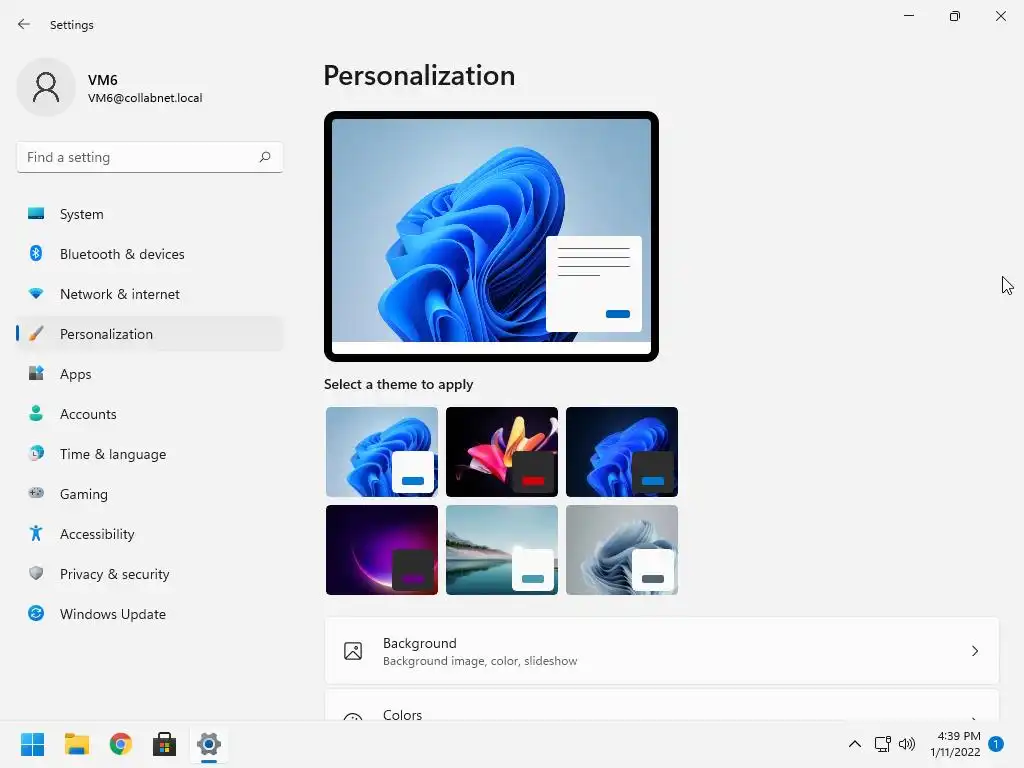Screen dimensions: 1024x768
Task: Click the Accessibility figure icon
Action: pyautogui.click(x=36, y=534)
